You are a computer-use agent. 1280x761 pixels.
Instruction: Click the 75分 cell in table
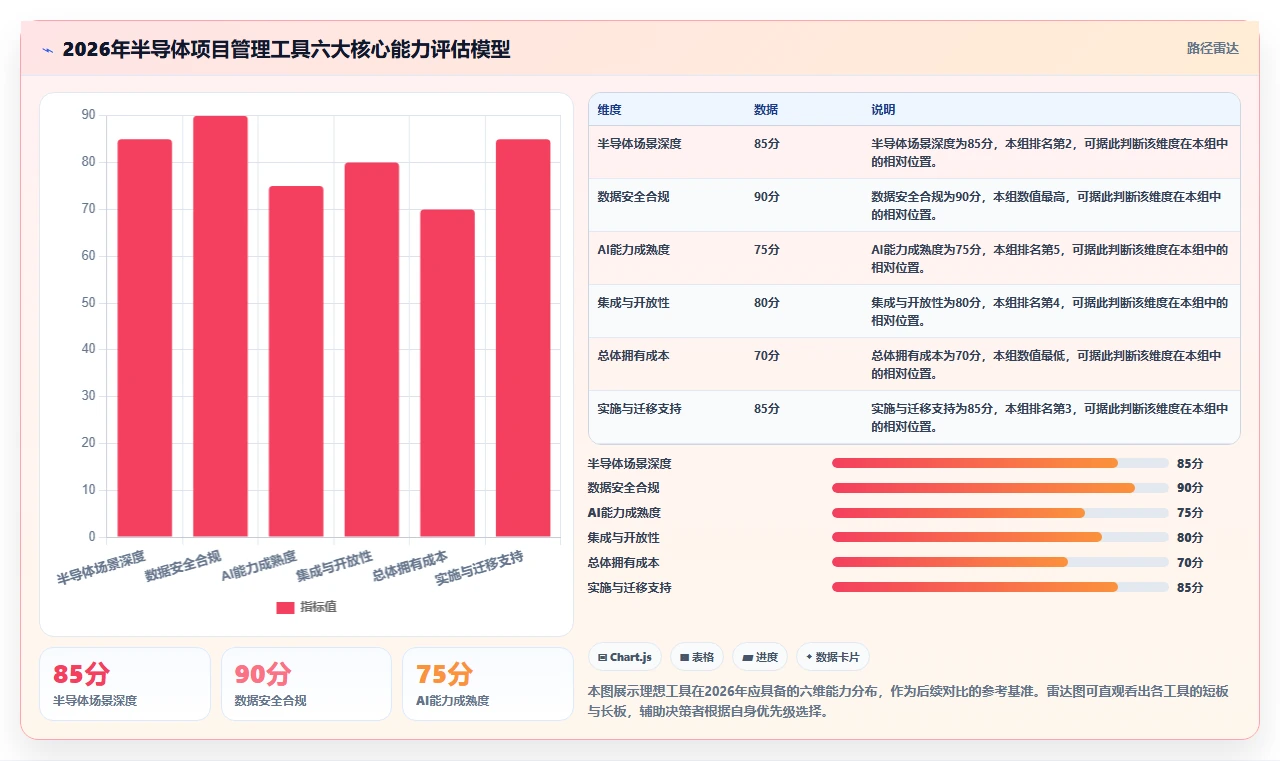(x=767, y=250)
